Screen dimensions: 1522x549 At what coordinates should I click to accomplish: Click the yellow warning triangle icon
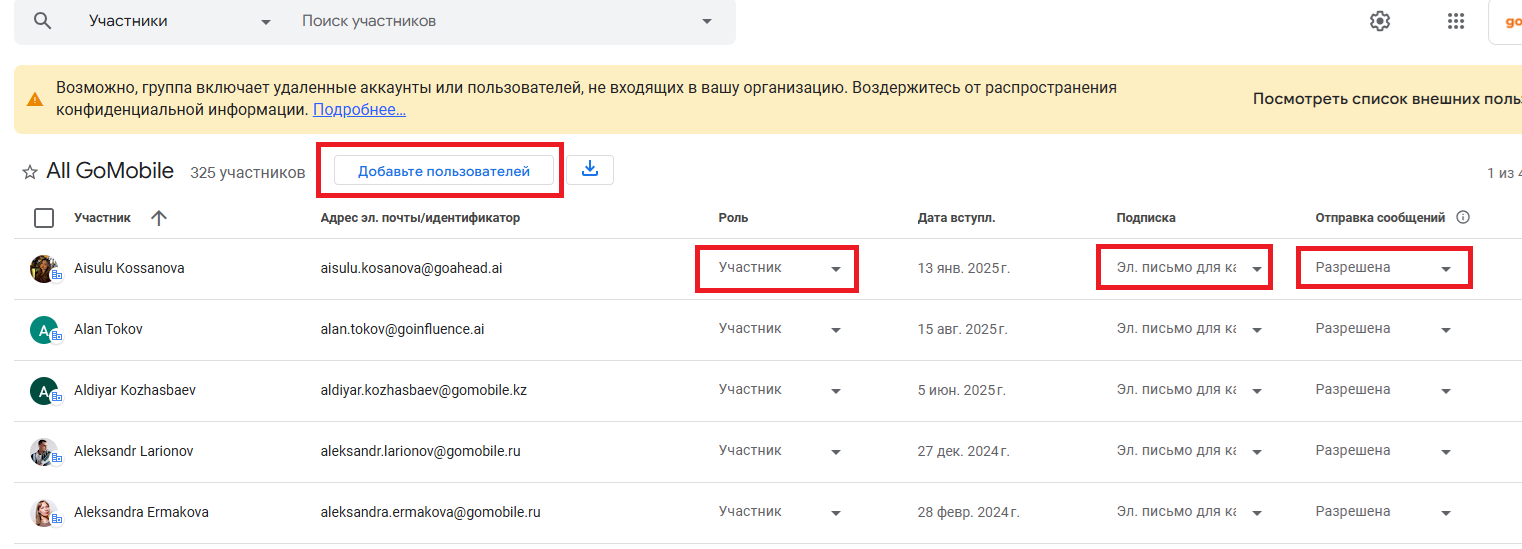click(35, 99)
